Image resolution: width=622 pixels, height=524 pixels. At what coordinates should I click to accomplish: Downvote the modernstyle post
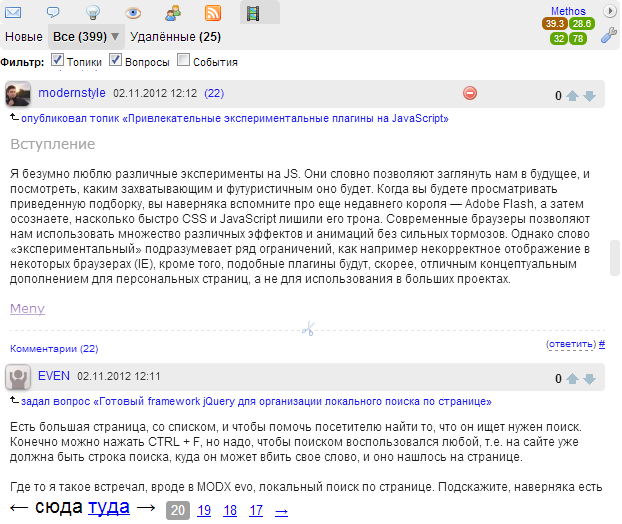tap(590, 96)
